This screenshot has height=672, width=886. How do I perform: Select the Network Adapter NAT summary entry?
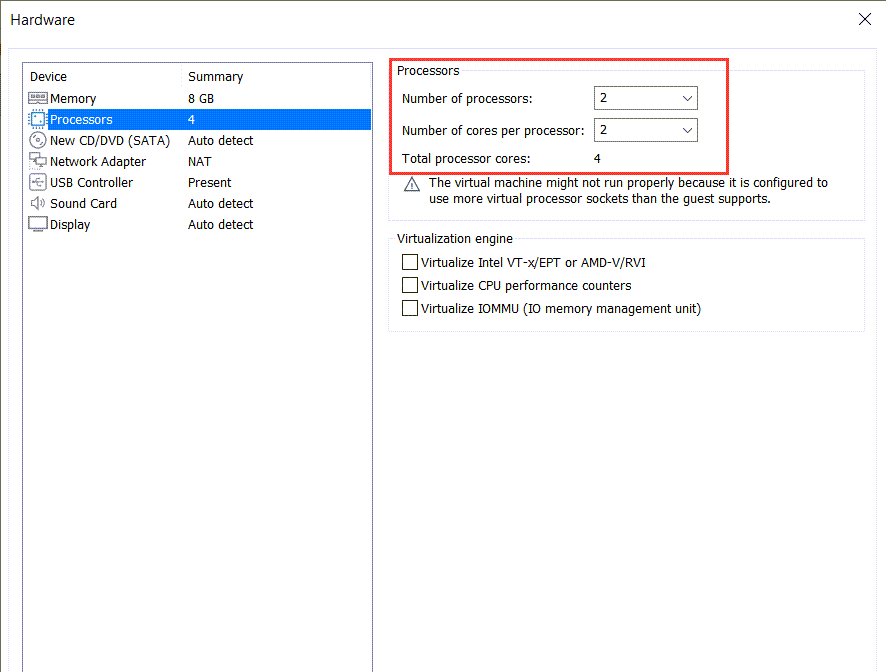tap(200, 162)
